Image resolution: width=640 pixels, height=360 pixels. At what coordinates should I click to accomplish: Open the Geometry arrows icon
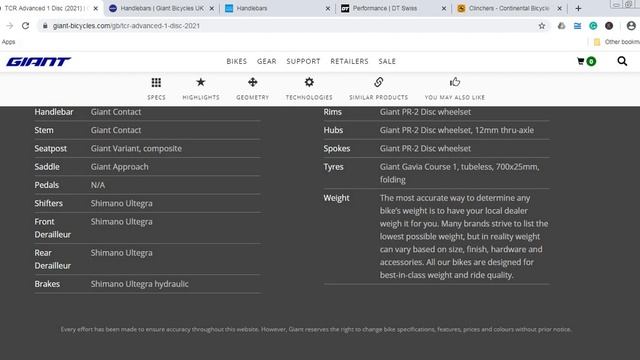253,82
